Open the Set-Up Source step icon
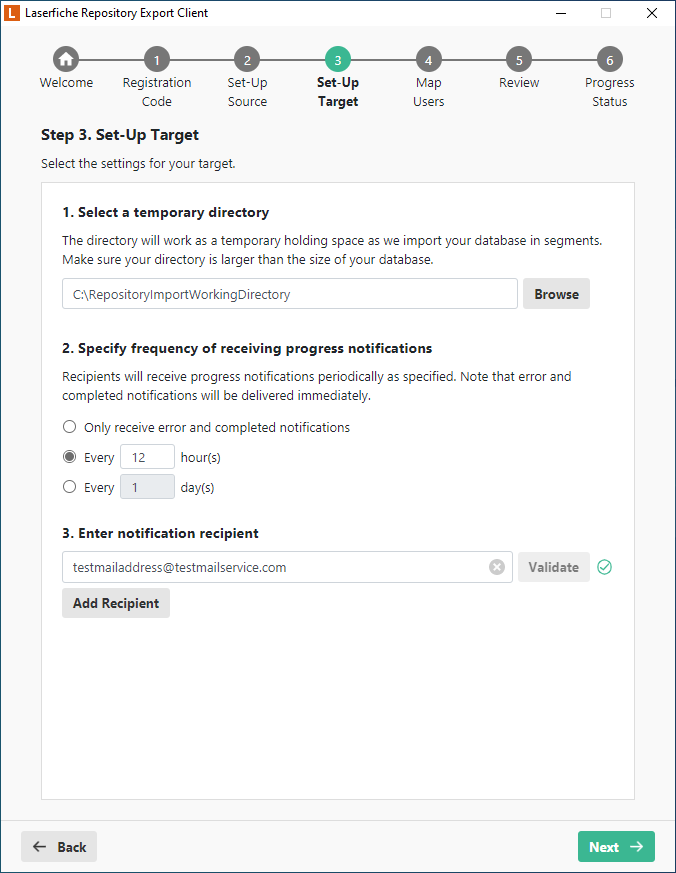The height and width of the screenshot is (873, 676). click(247, 59)
